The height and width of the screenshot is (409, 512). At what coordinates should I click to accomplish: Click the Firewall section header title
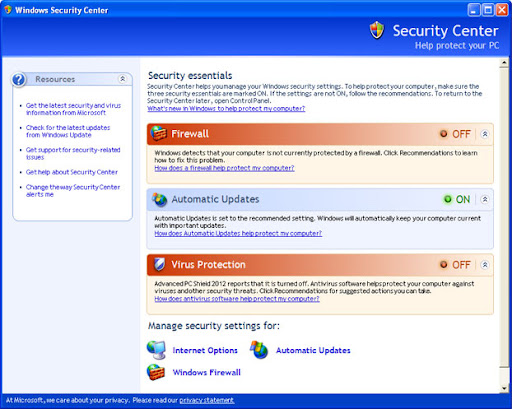(x=190, y=134)
